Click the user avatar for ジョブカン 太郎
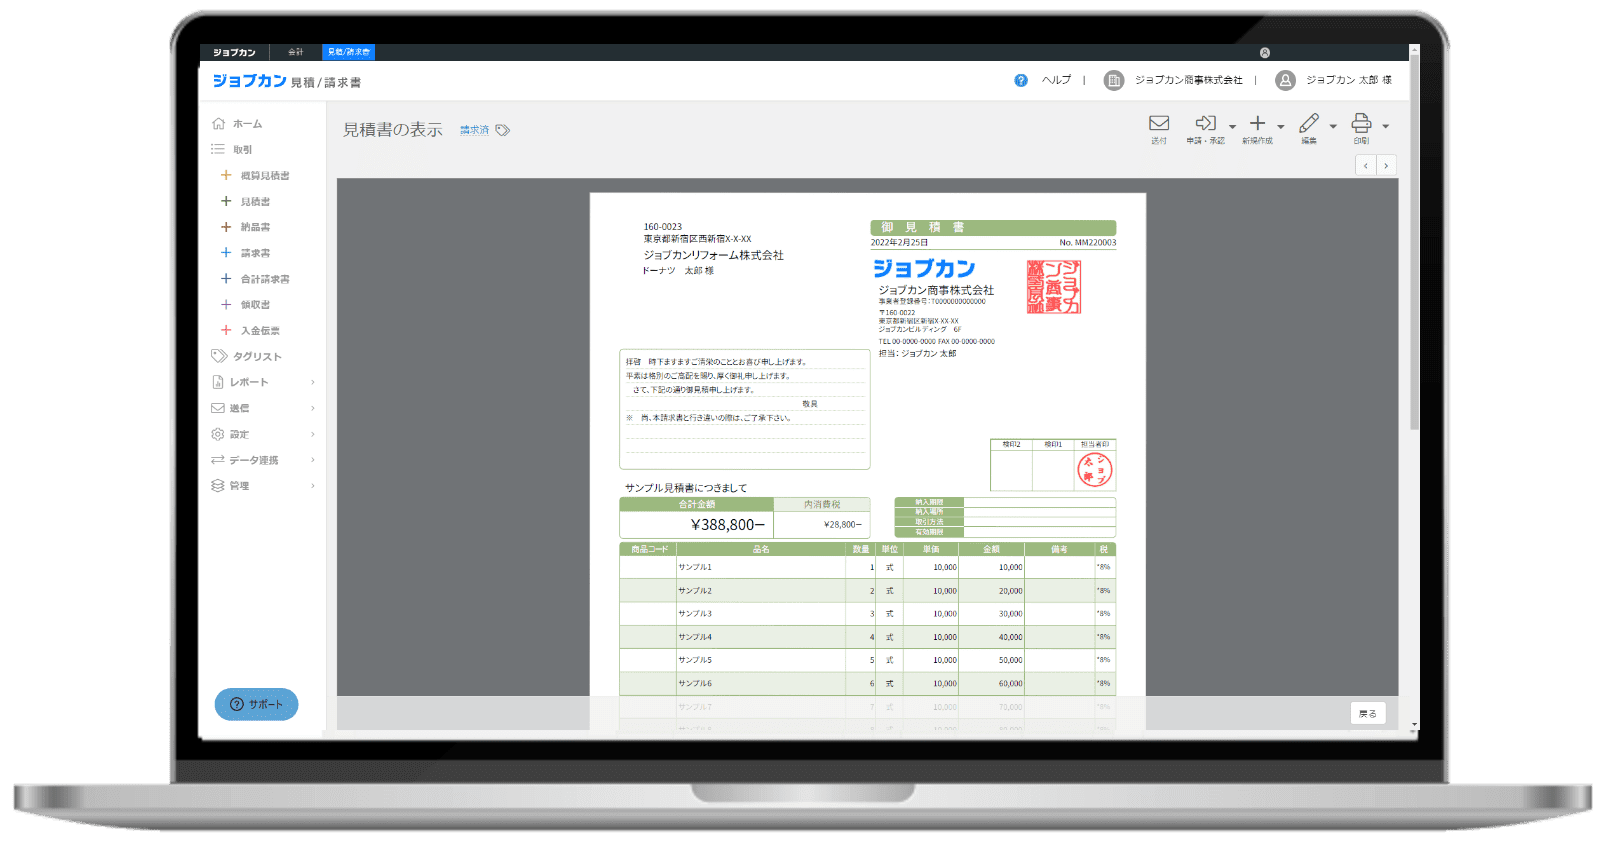Screen dimensions: 1600x844 [x=1286, y=81]
